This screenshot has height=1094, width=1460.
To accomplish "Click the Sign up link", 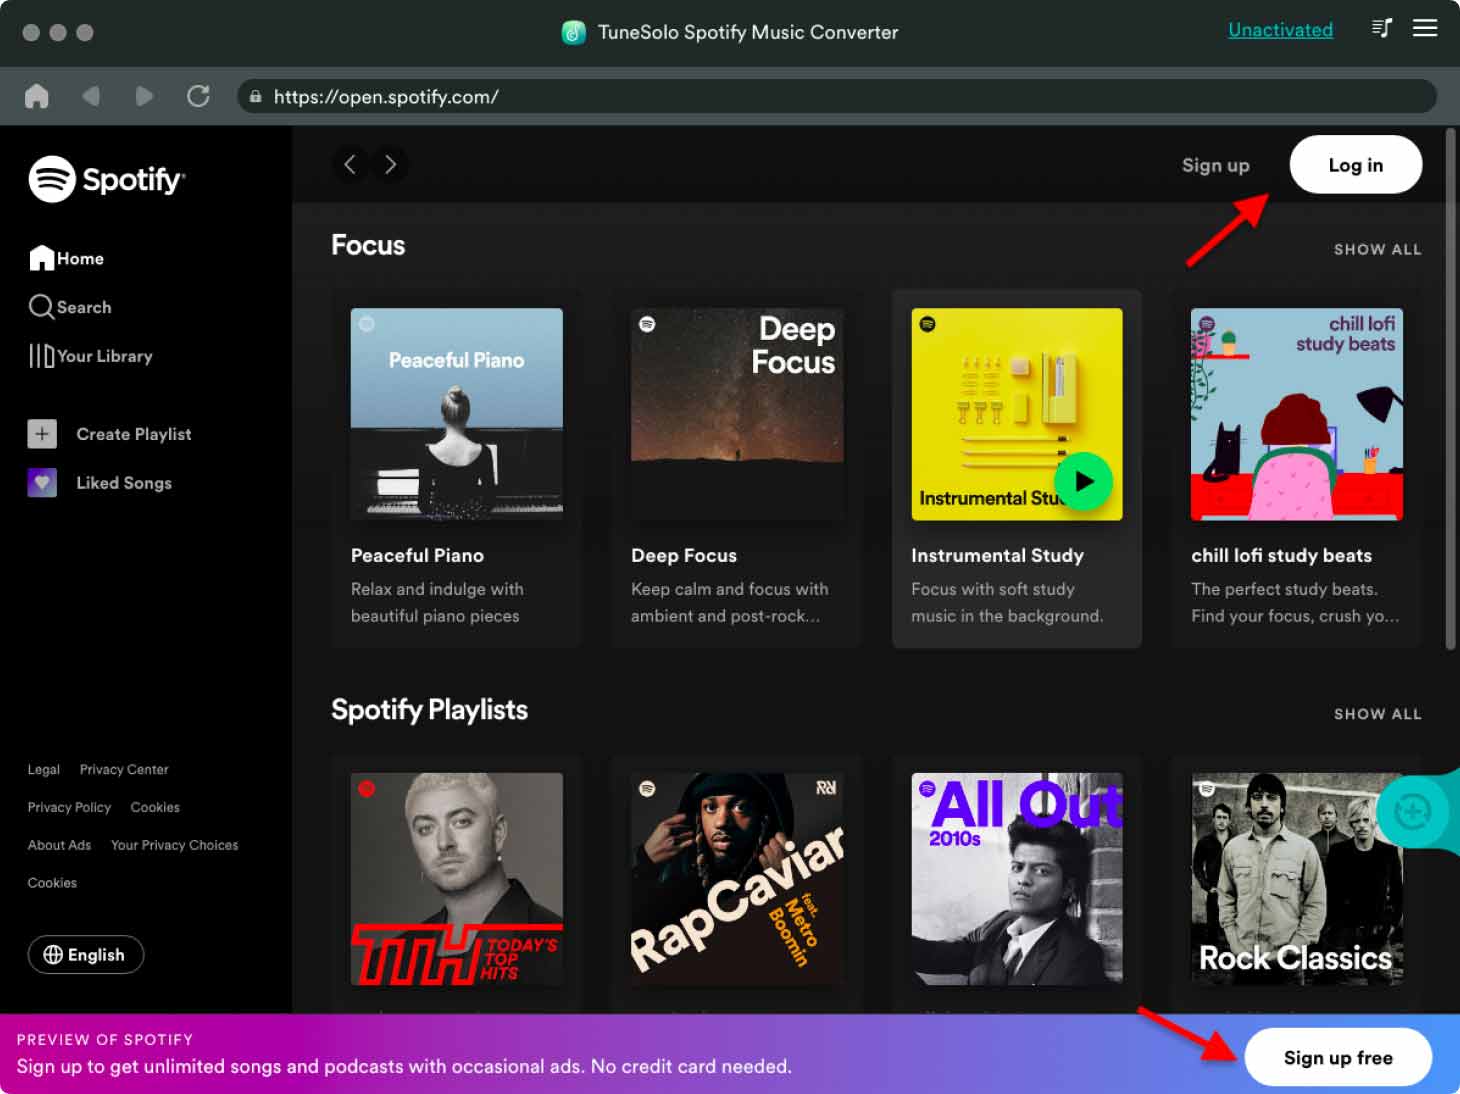I will coord(1215,165).
